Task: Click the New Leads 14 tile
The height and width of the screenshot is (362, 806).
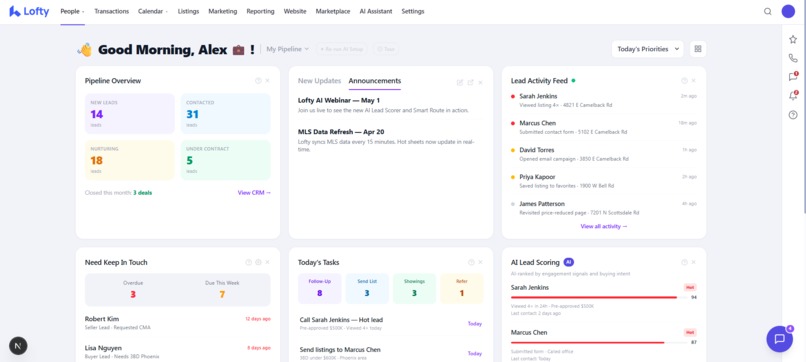Action: pyautogui.click(x=130, y=114)
